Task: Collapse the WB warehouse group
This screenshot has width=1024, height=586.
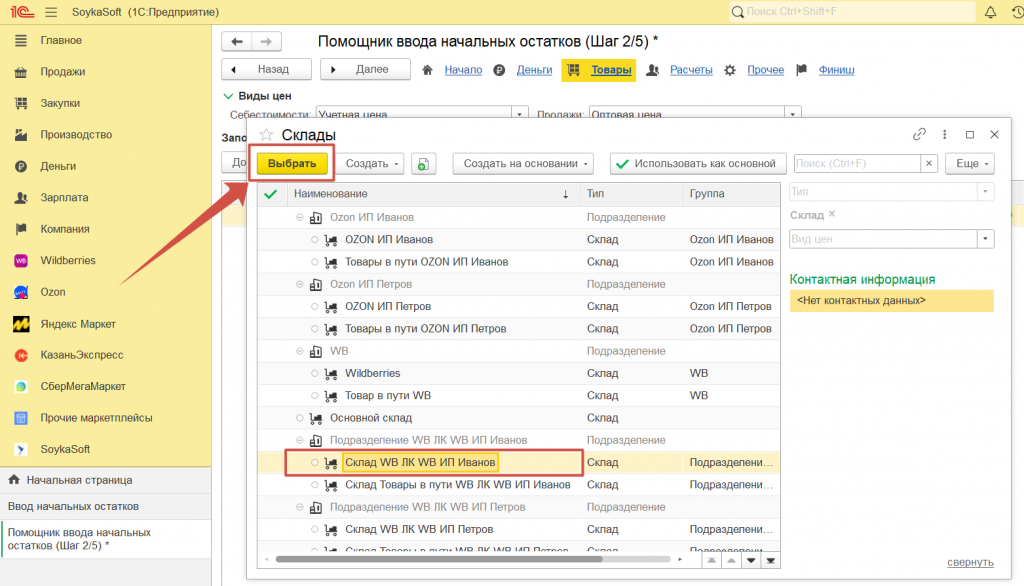Action: (298, 351)
